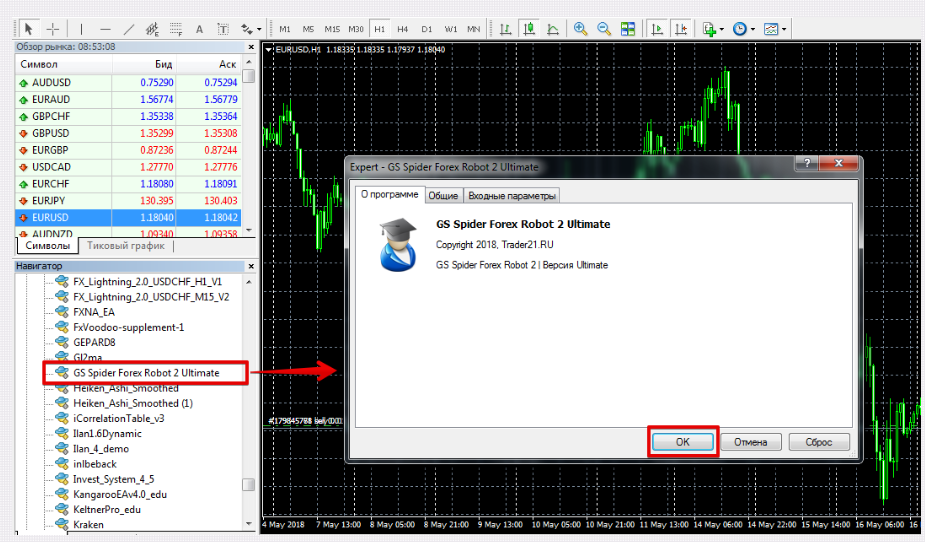Switch timeframe to M5
Image resolution: width=925 pixels, height=542 pixels.
click(x=308, y=29)
